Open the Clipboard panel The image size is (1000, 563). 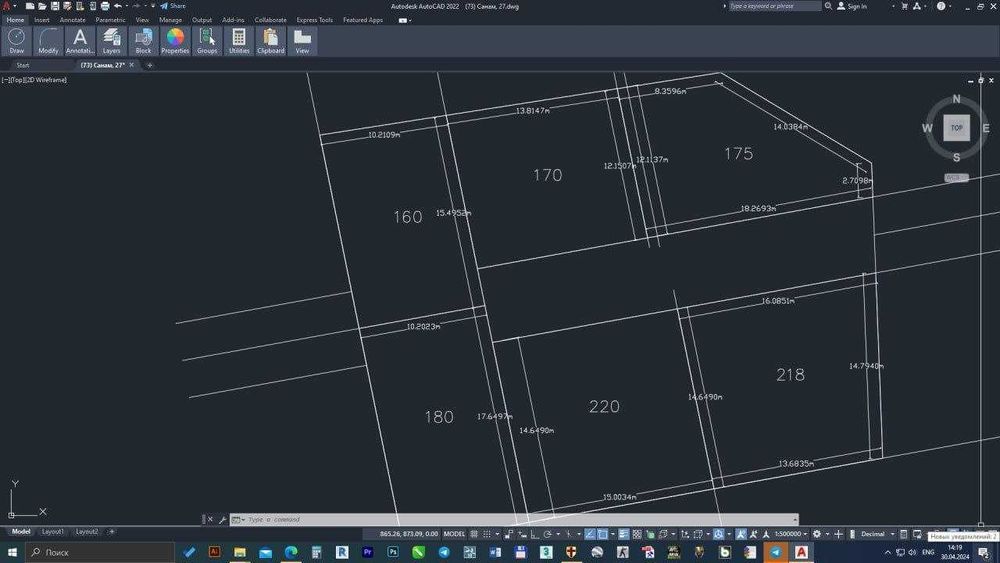271,40
